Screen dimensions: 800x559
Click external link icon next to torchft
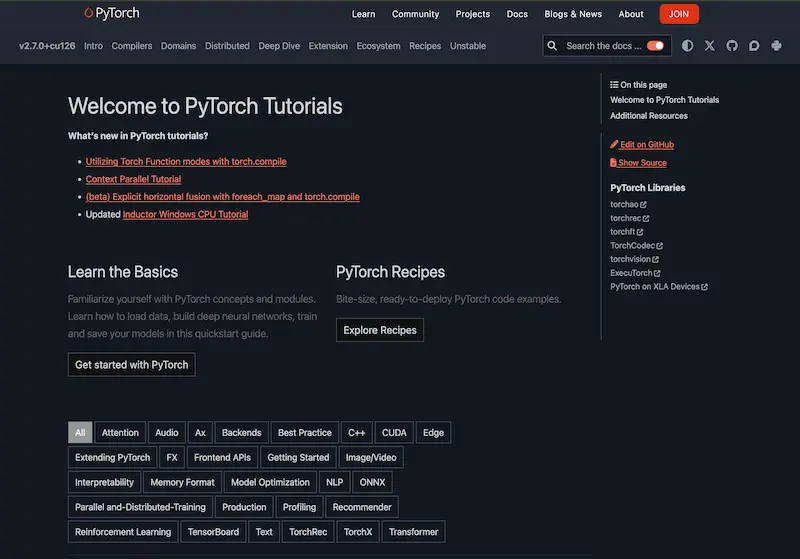[x=640, y=232]
